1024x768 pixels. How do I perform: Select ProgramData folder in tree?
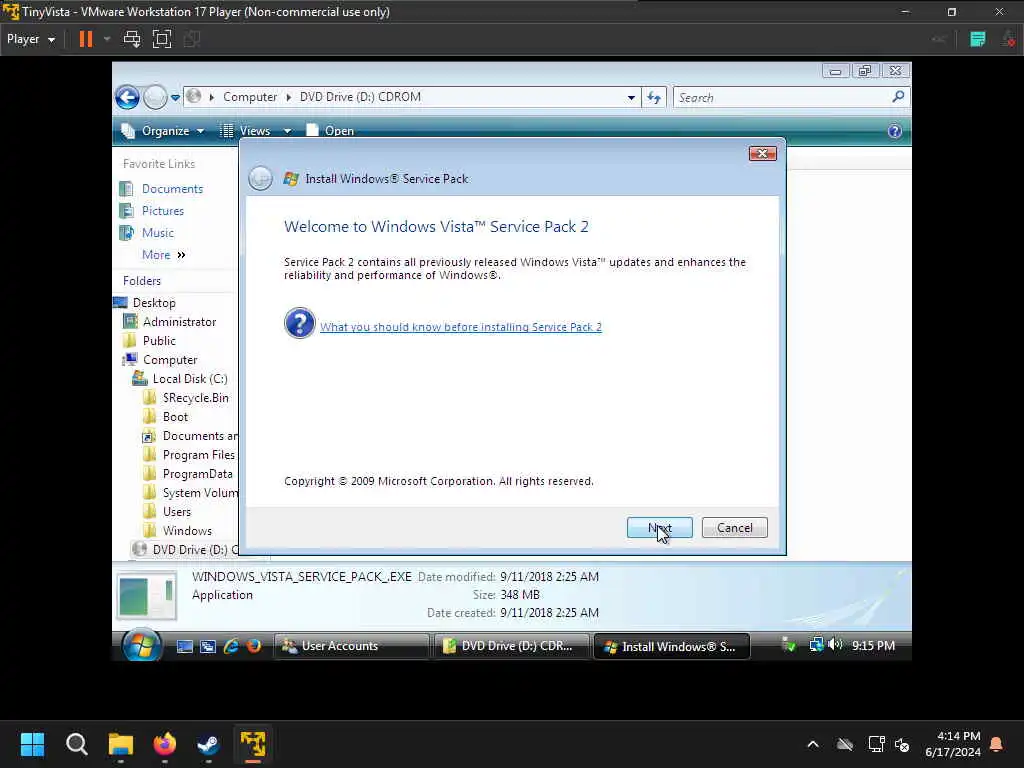click(197, 474)
